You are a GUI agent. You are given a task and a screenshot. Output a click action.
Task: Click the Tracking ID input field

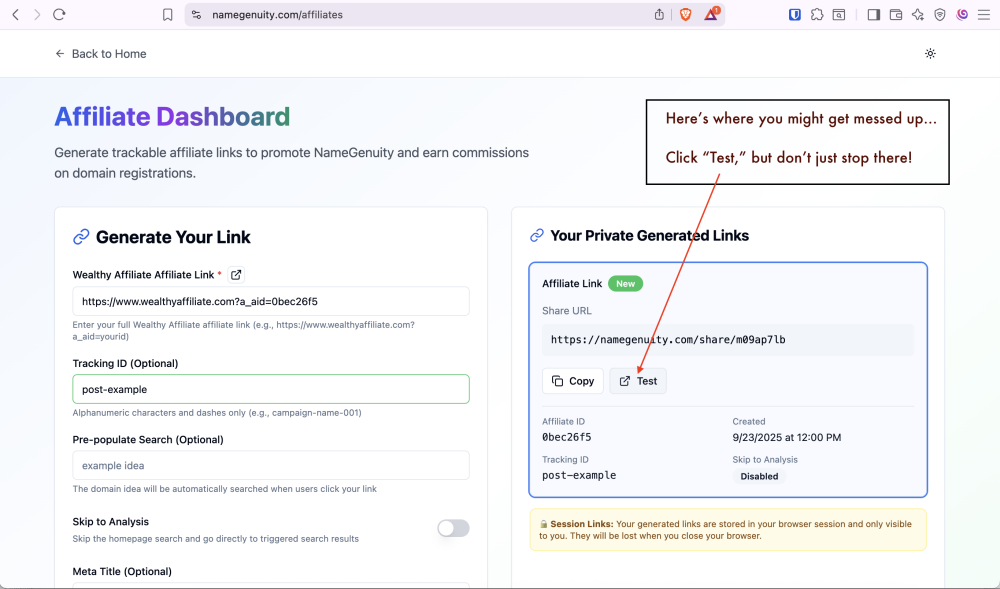271,389
